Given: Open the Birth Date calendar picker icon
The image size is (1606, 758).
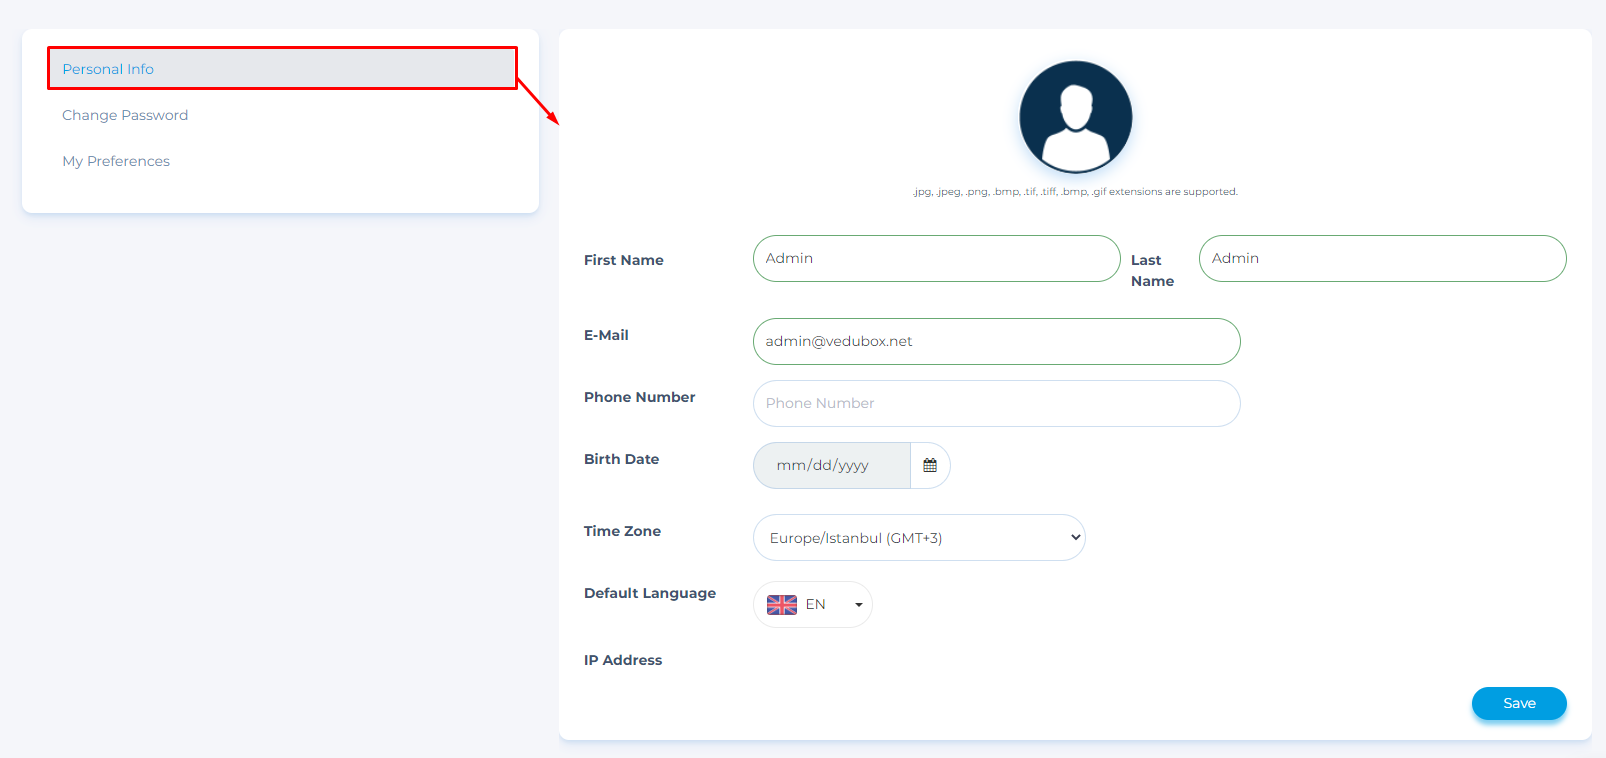Looking at the screenshot, I should pyautogui.click(x=930, y=466).
